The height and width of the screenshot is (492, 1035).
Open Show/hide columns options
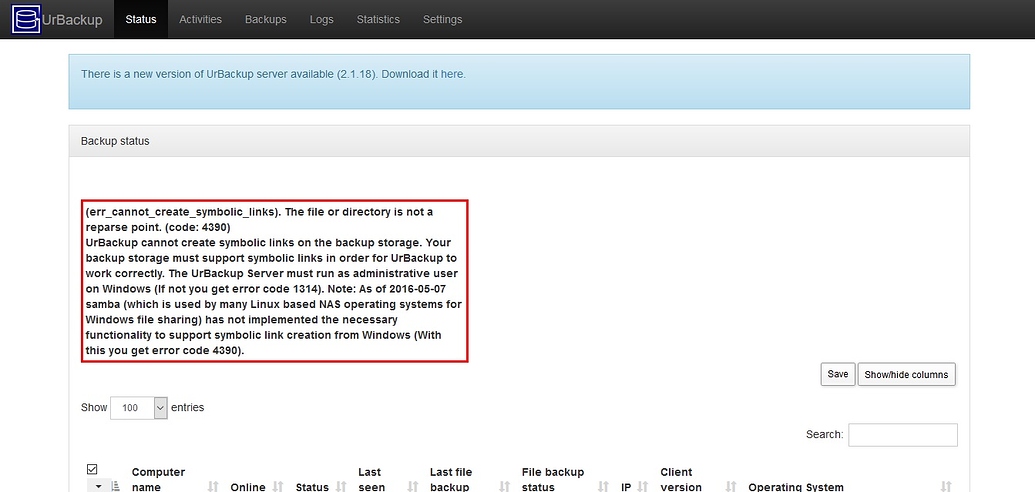coord(906,374)
